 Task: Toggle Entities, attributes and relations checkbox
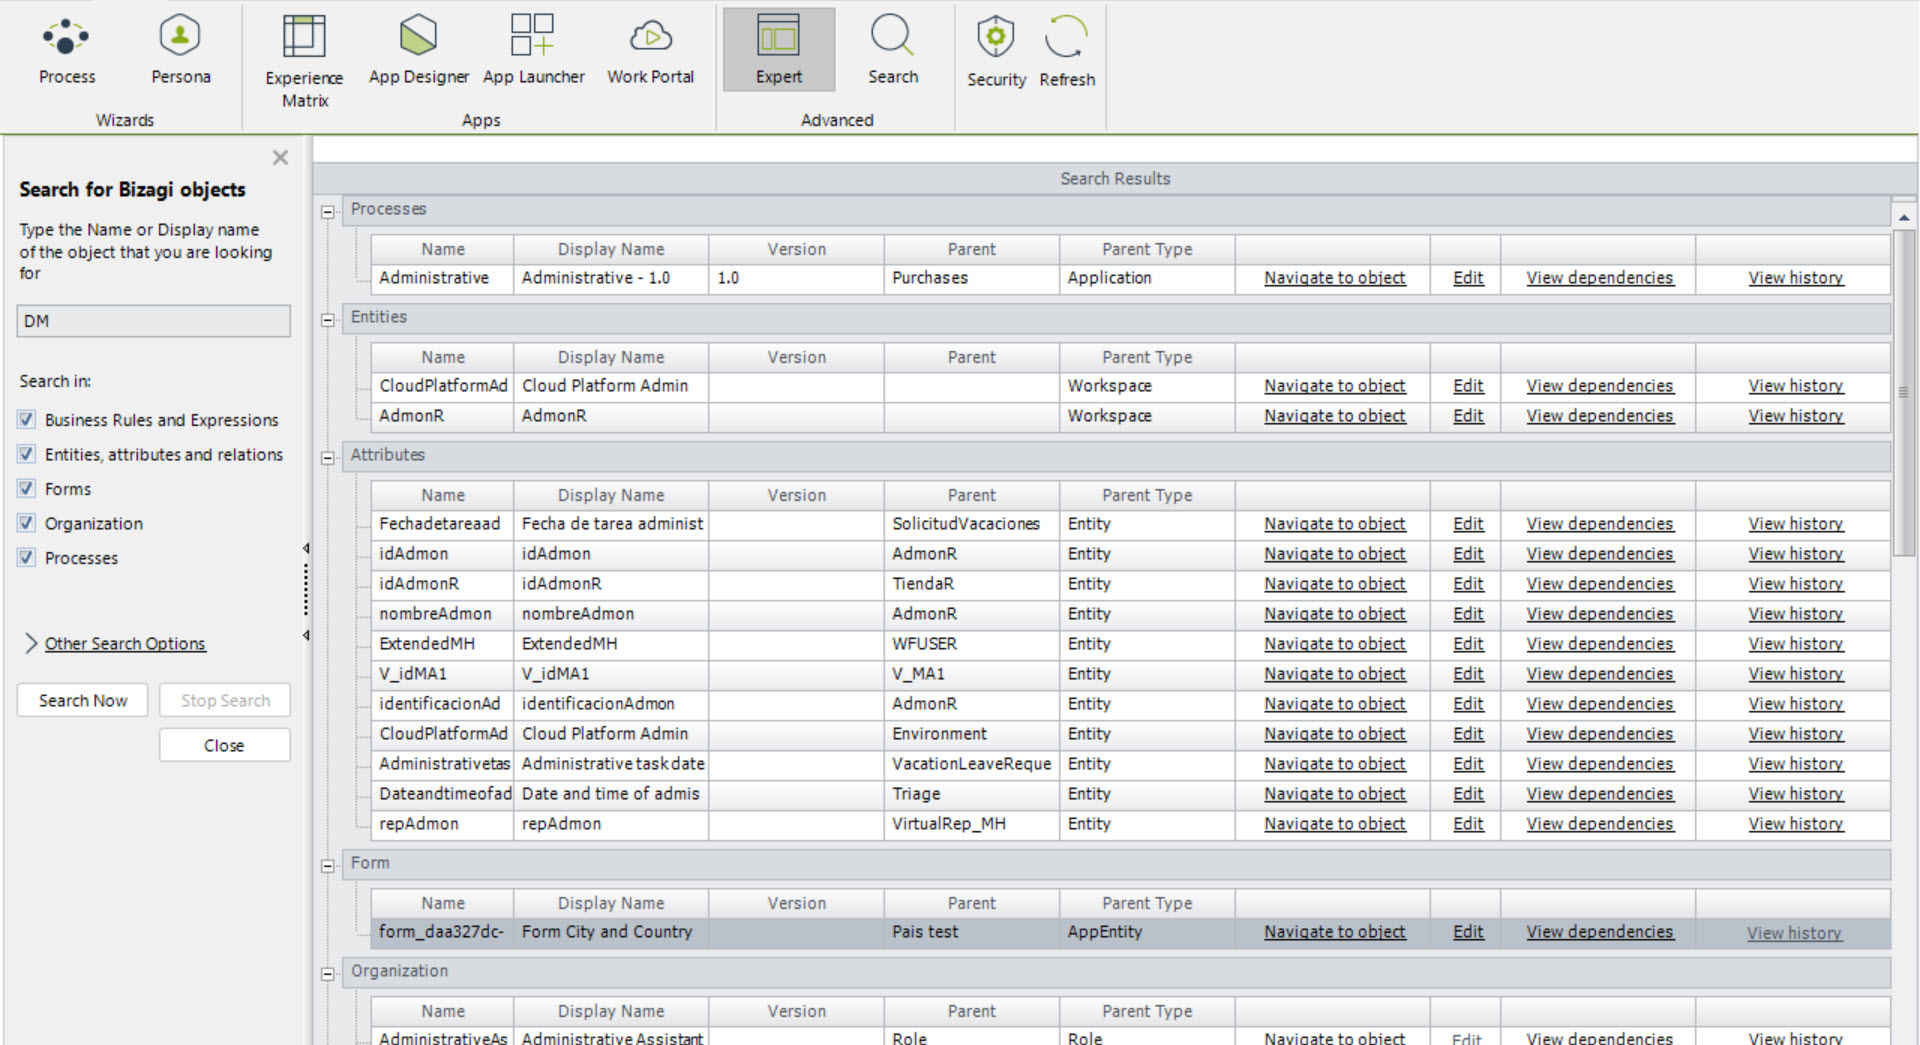coord(27,454)
